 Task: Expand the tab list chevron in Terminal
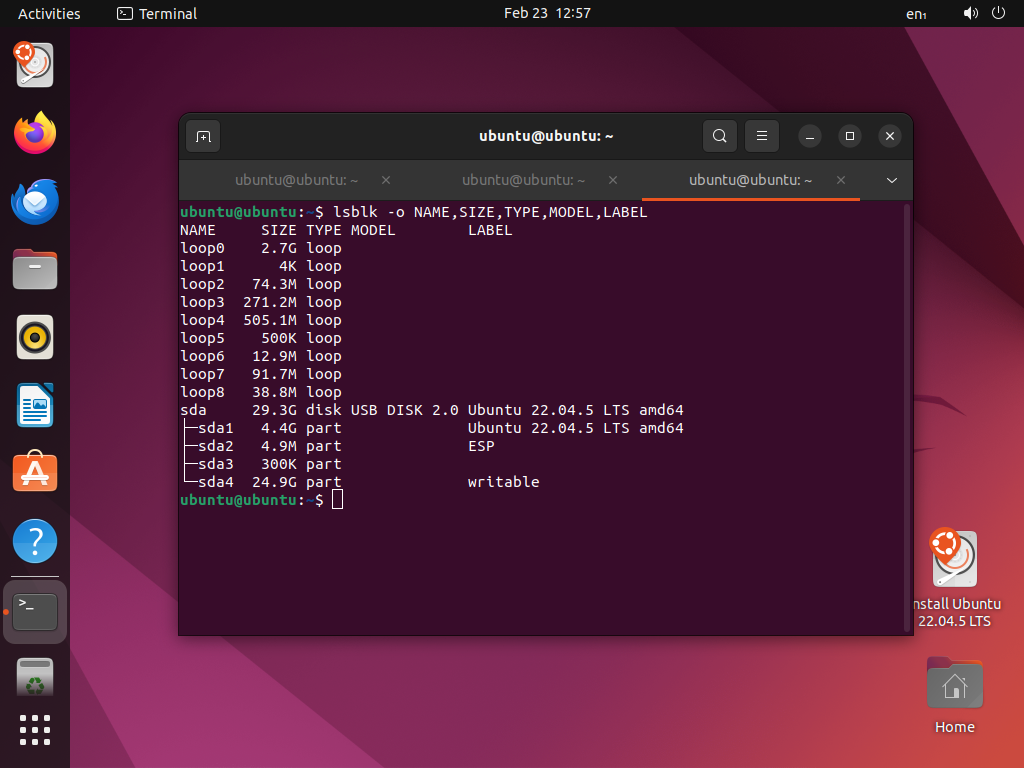[x=890, y=181]
